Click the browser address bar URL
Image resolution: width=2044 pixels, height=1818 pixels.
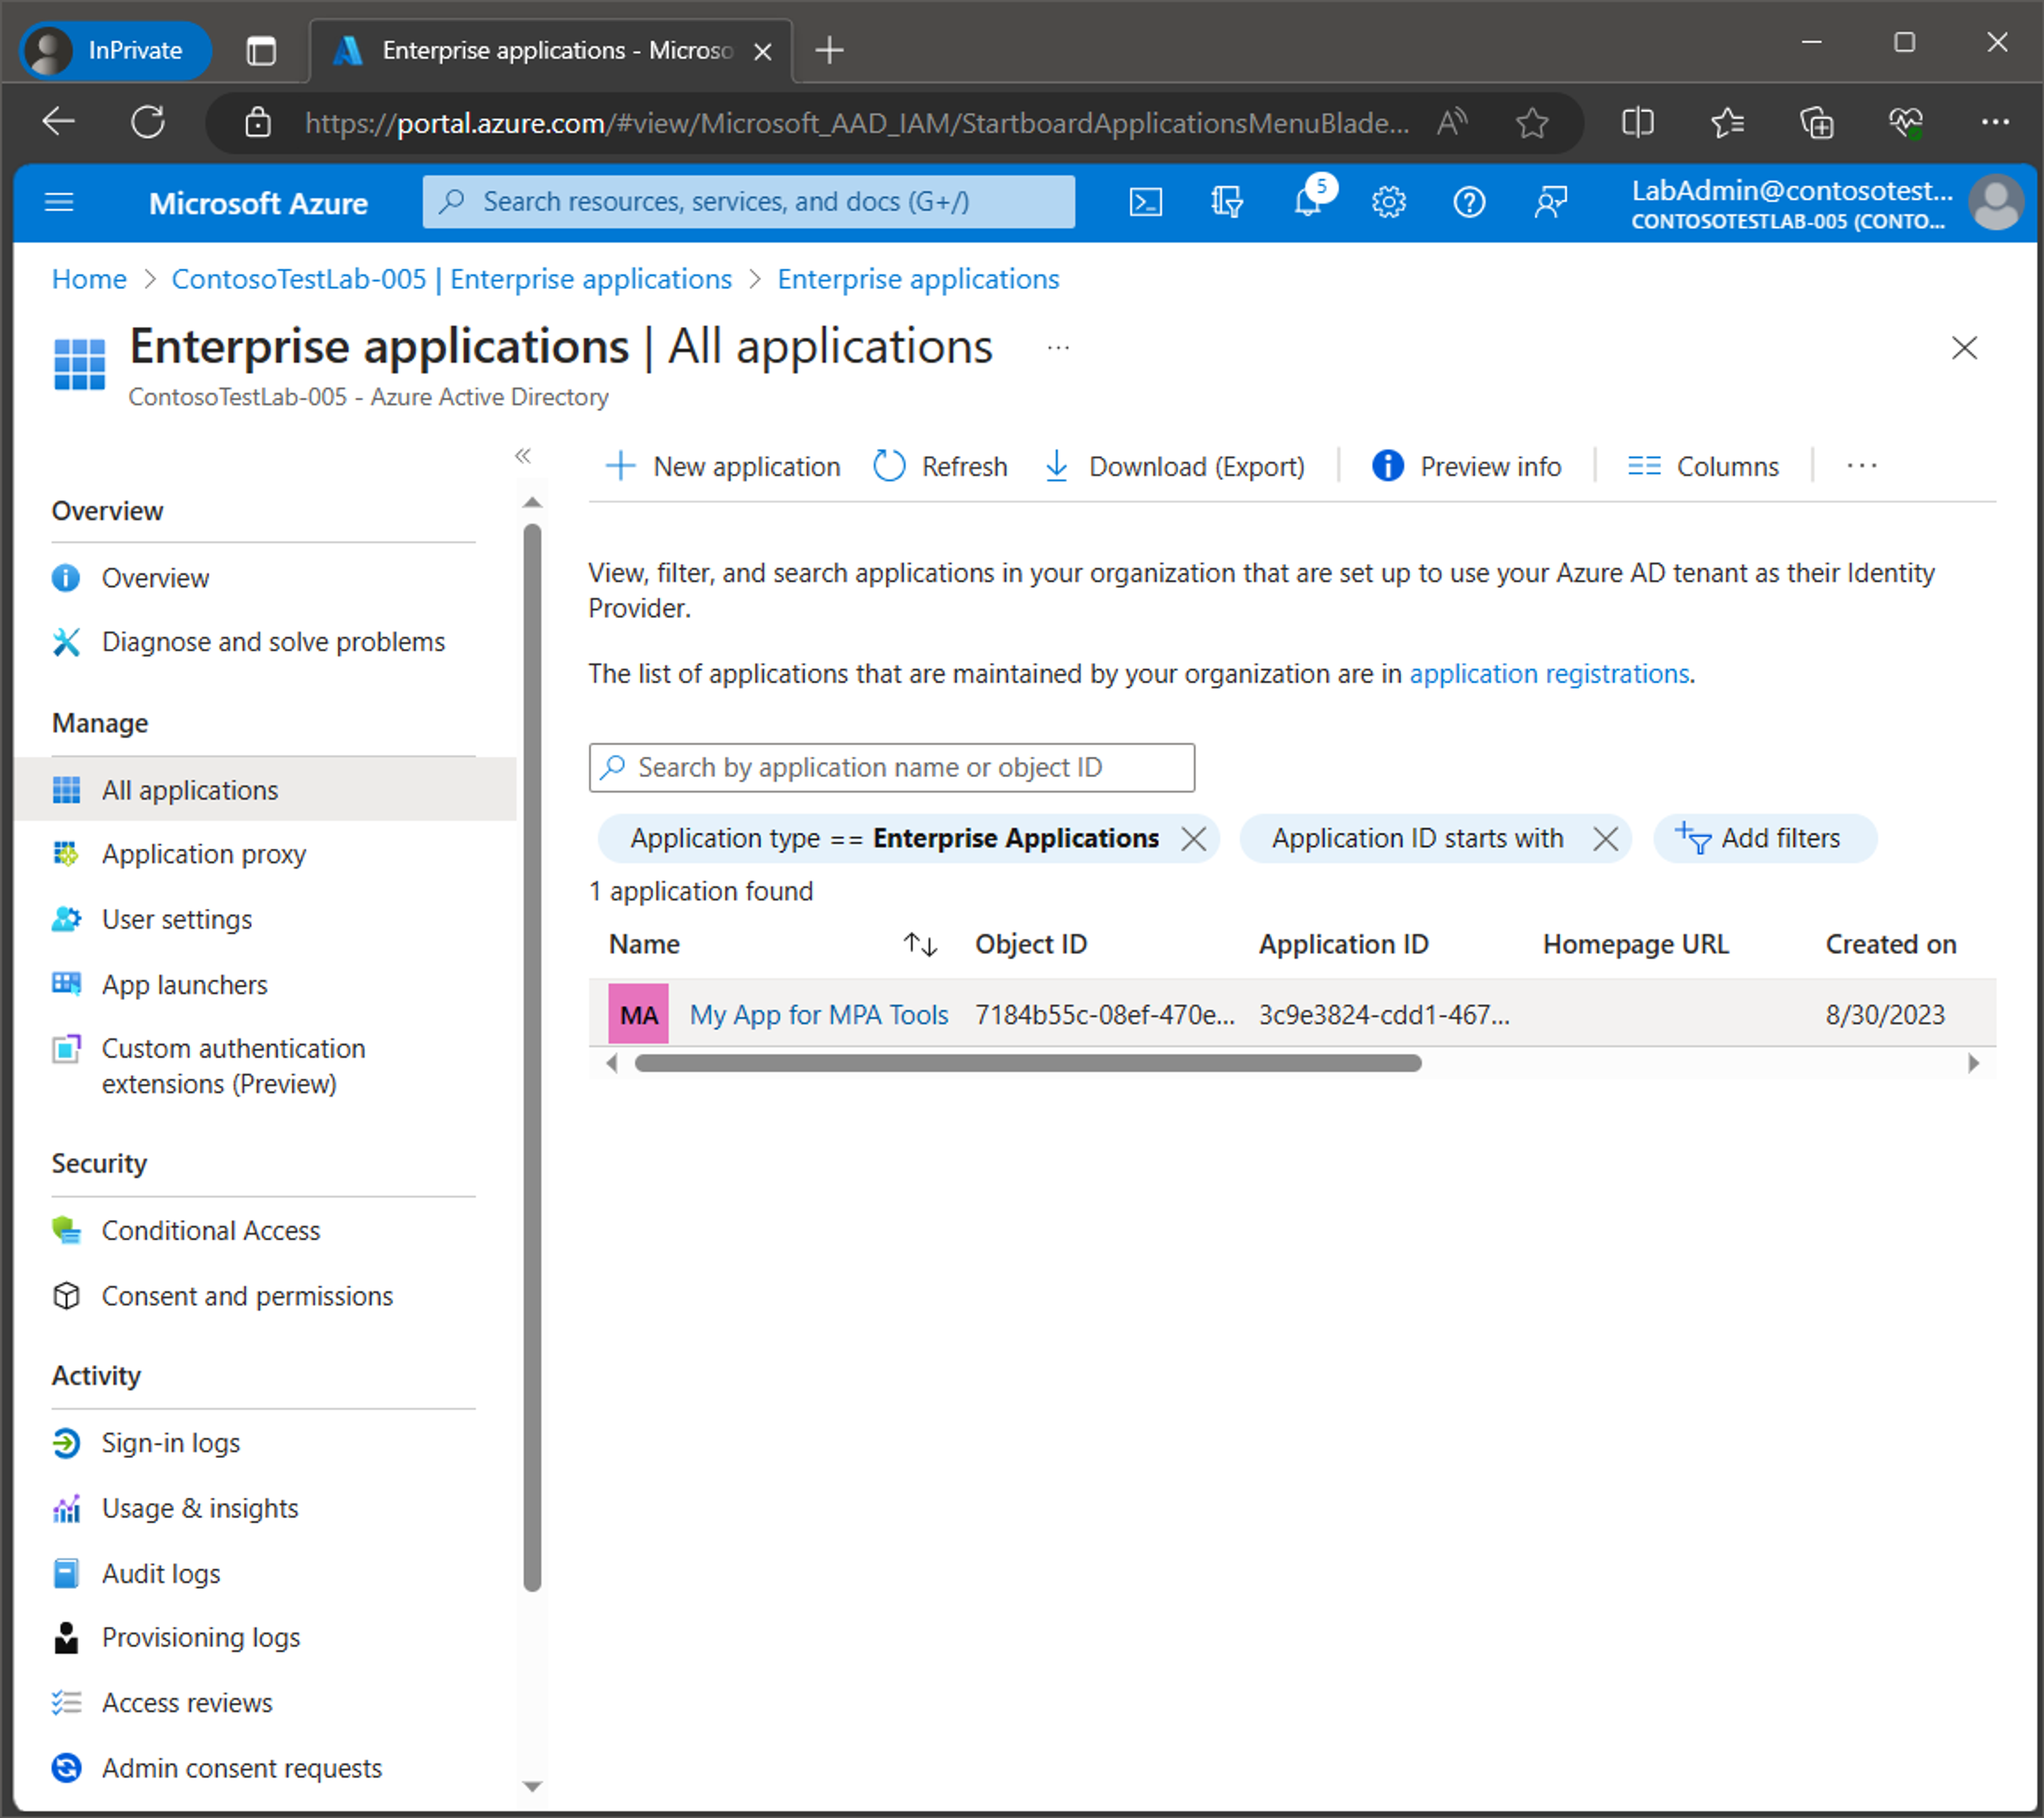pyautogui.click(x=857, y=123)
